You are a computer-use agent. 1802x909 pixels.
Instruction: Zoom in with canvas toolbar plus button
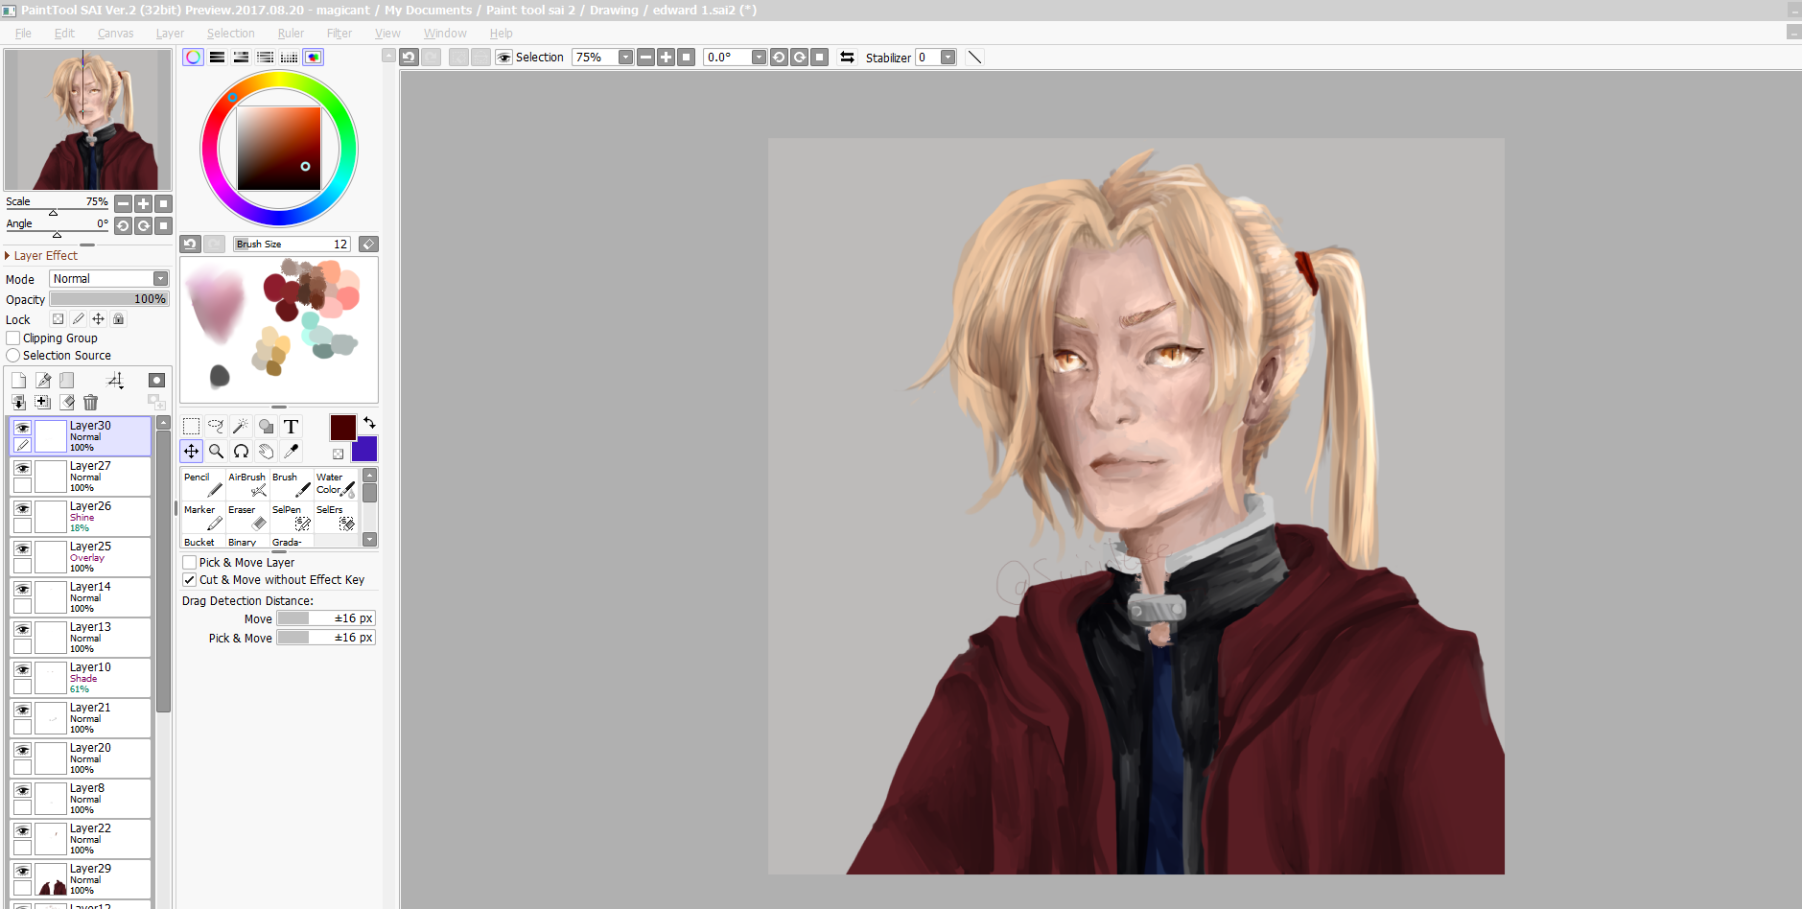666,57
